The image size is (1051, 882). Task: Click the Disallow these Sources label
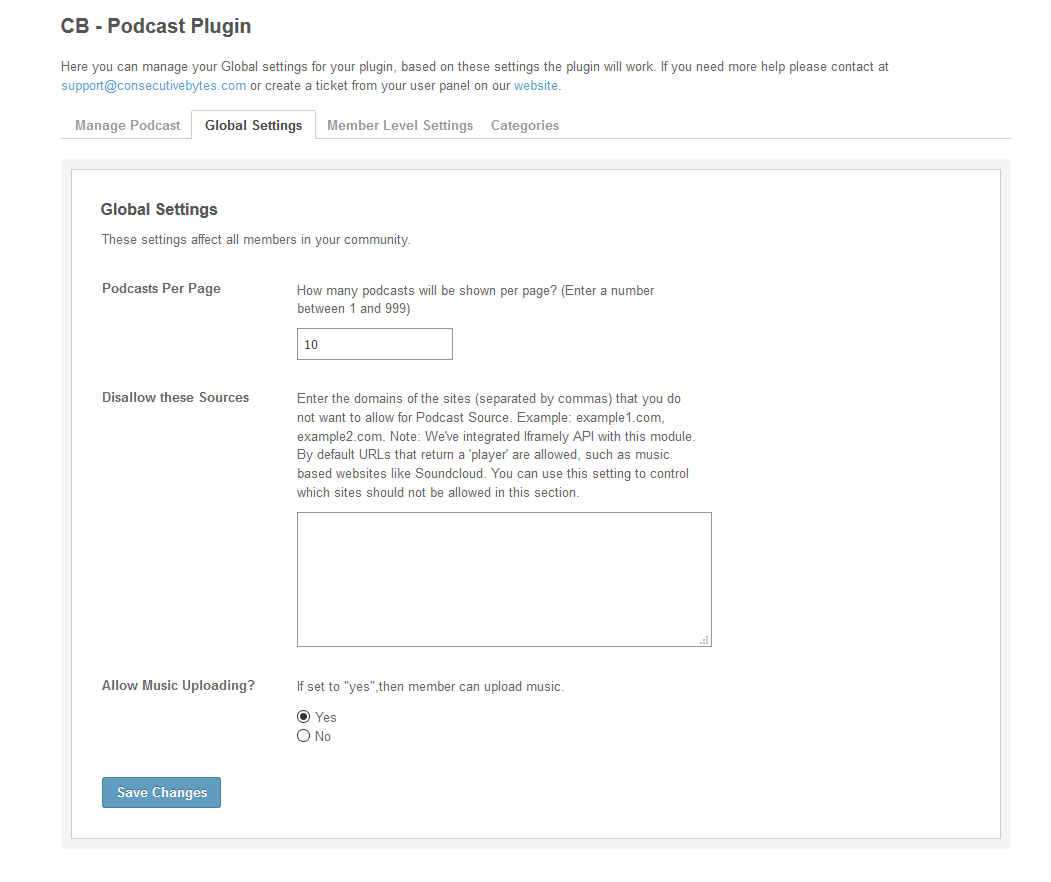[x=175, y=398]
